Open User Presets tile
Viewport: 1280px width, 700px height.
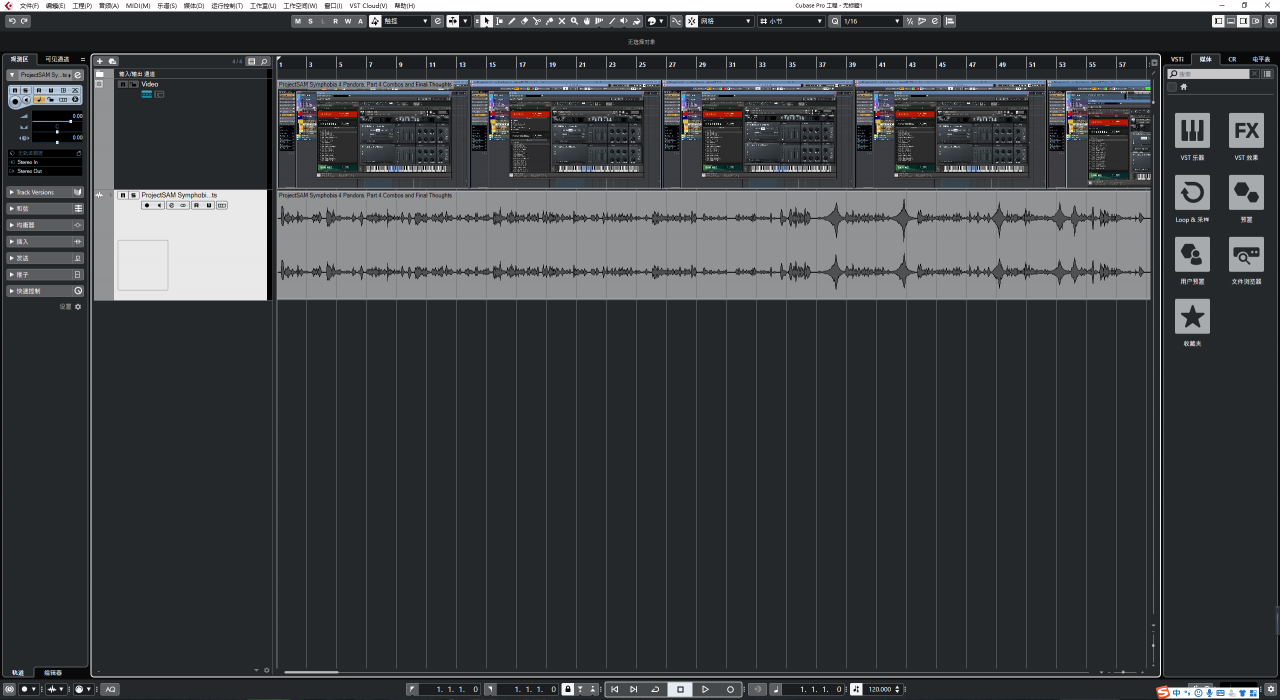point(1192,254)
